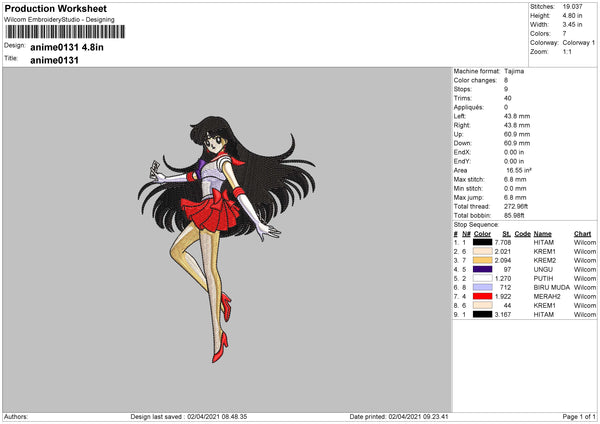Select the KREM1 swatch in stop row 2

pos(482,251)
